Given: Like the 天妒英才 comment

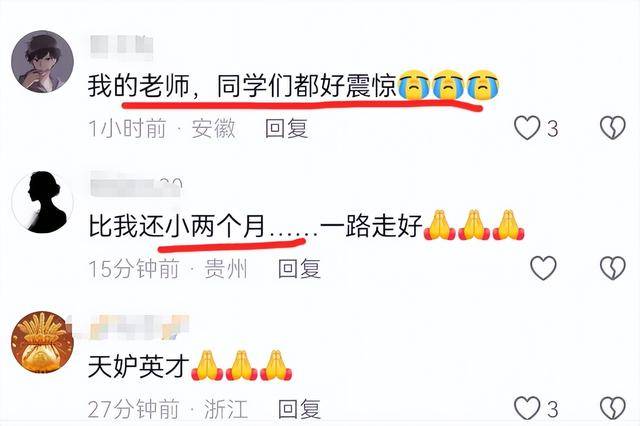Looking at the screenshot, I should (527, 408).
